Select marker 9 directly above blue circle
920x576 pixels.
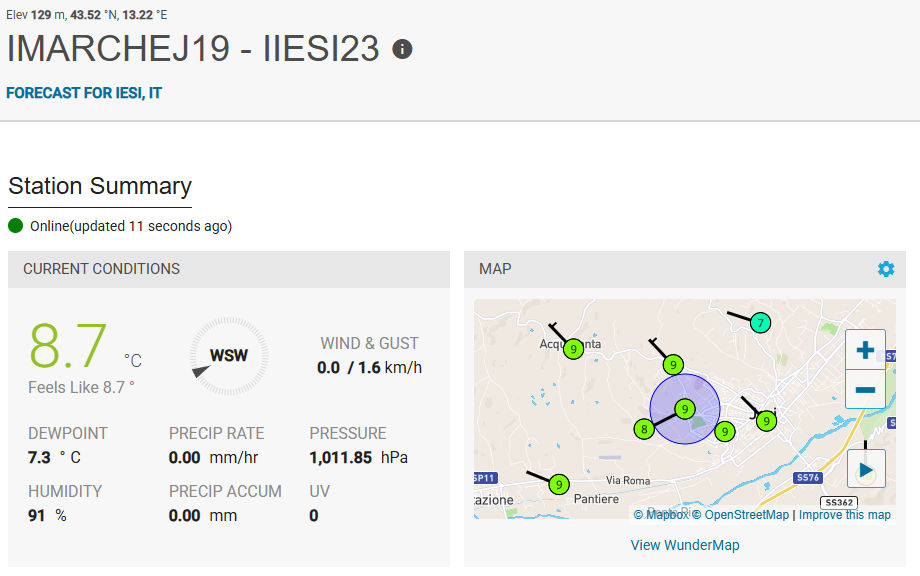(674, 364)
